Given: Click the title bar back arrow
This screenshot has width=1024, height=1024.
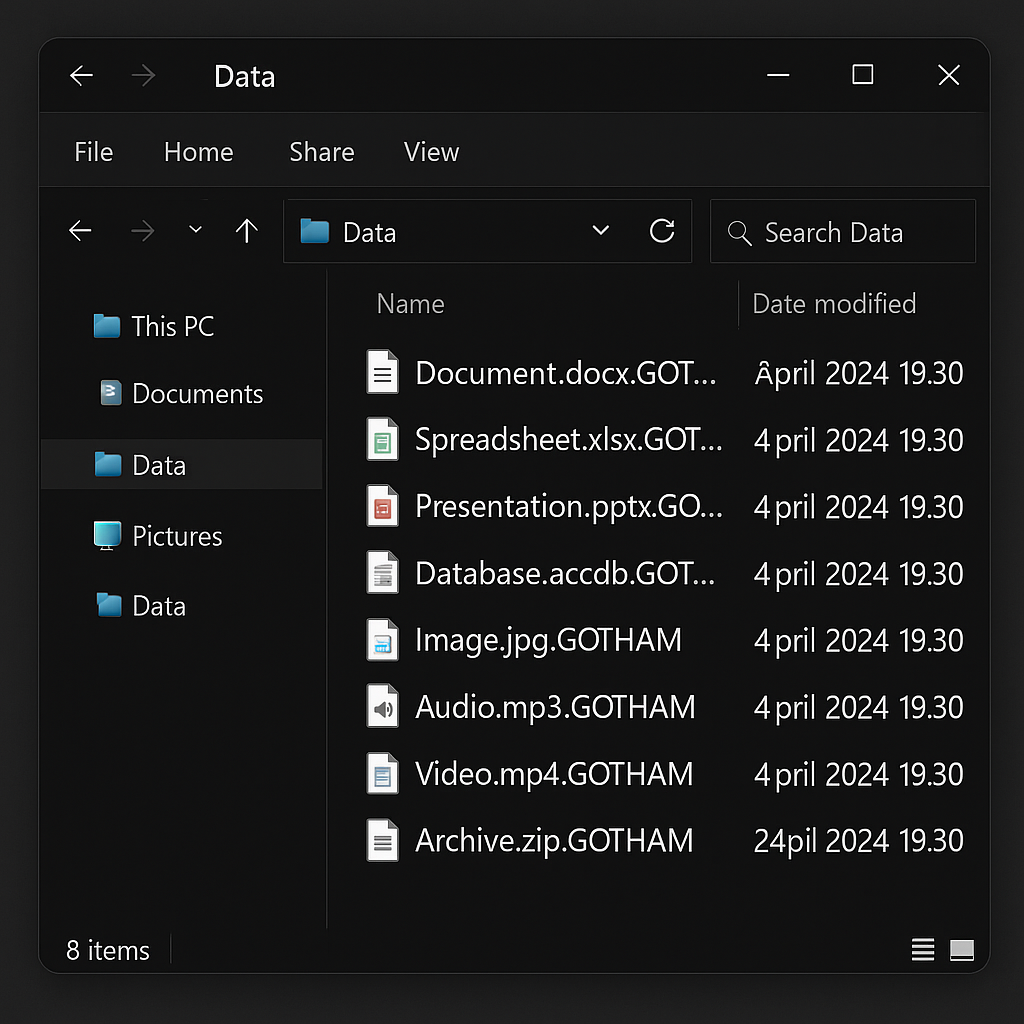Looking at the screenshot, I should (81, 76).
